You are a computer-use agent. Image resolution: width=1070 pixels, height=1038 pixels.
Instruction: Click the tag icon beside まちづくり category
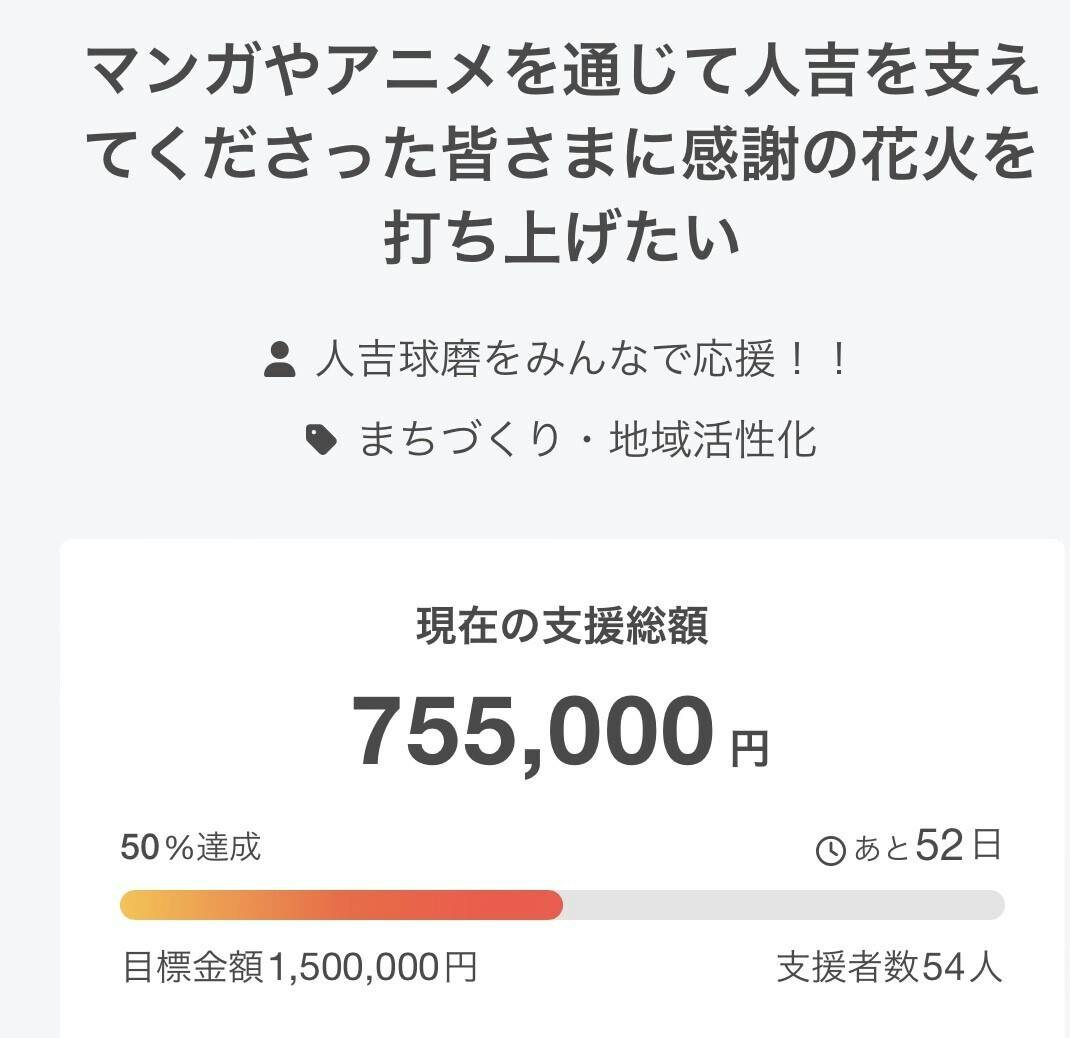(321, 439)
